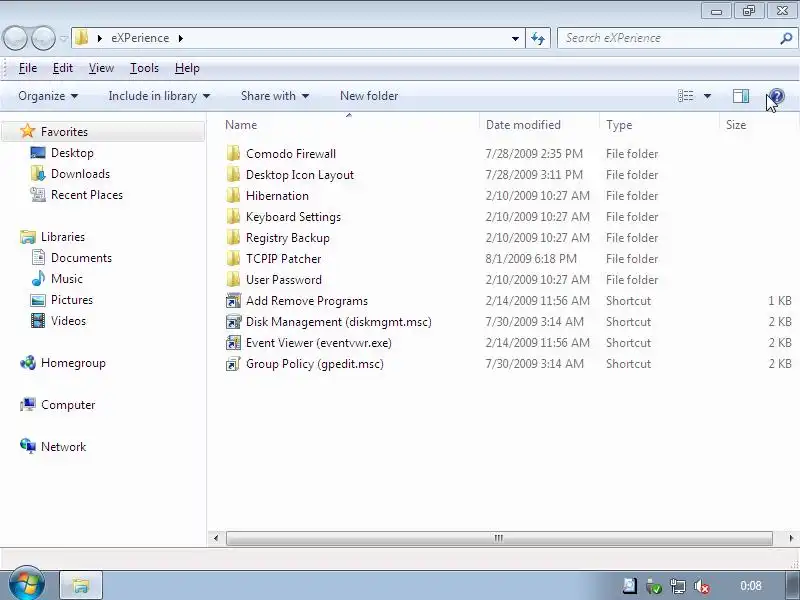Open the Tools menu
Viewport: 800px width, 600px height.
[x=144, y=68]
